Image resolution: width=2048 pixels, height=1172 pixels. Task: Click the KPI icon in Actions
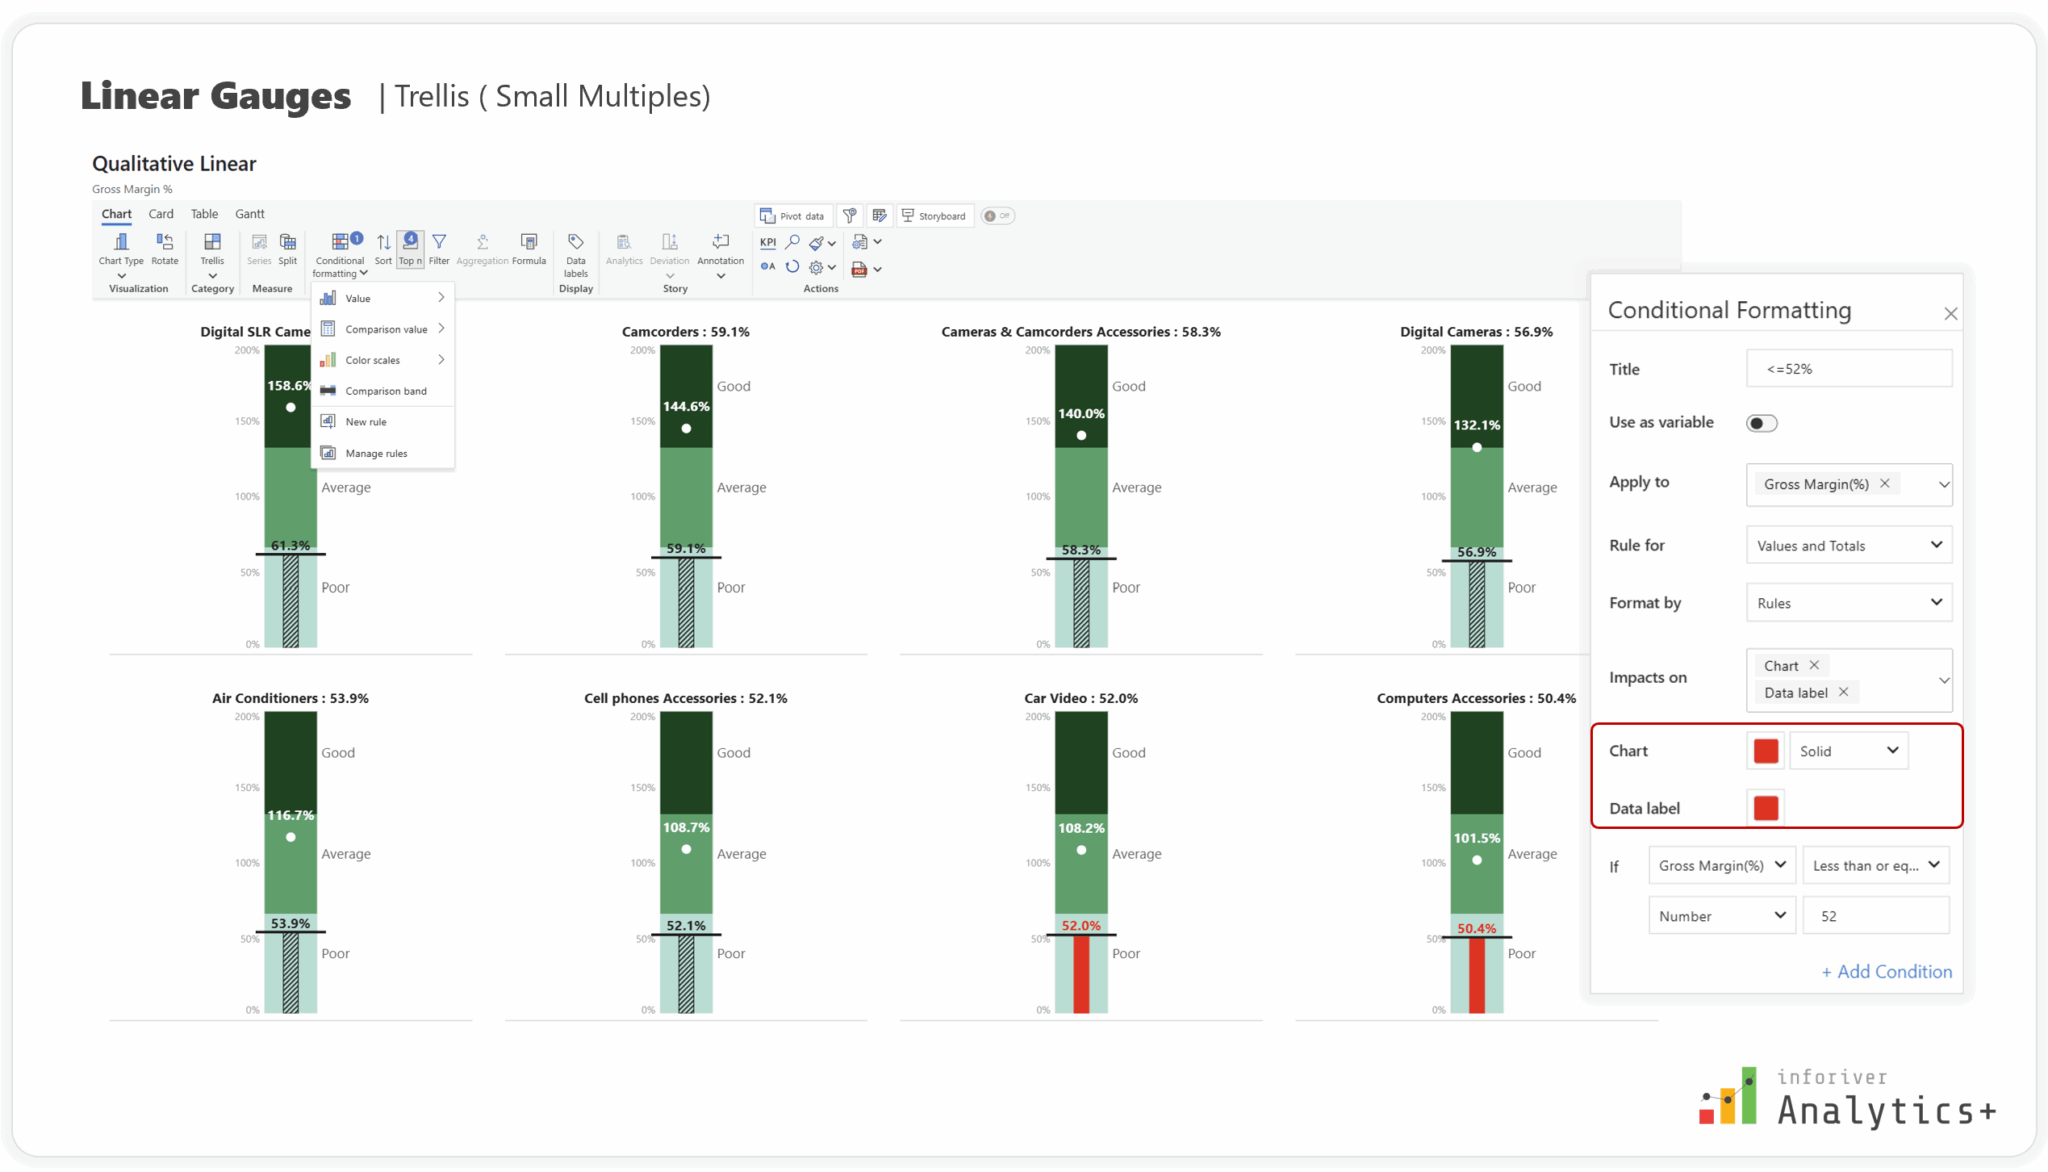point(767,242)
